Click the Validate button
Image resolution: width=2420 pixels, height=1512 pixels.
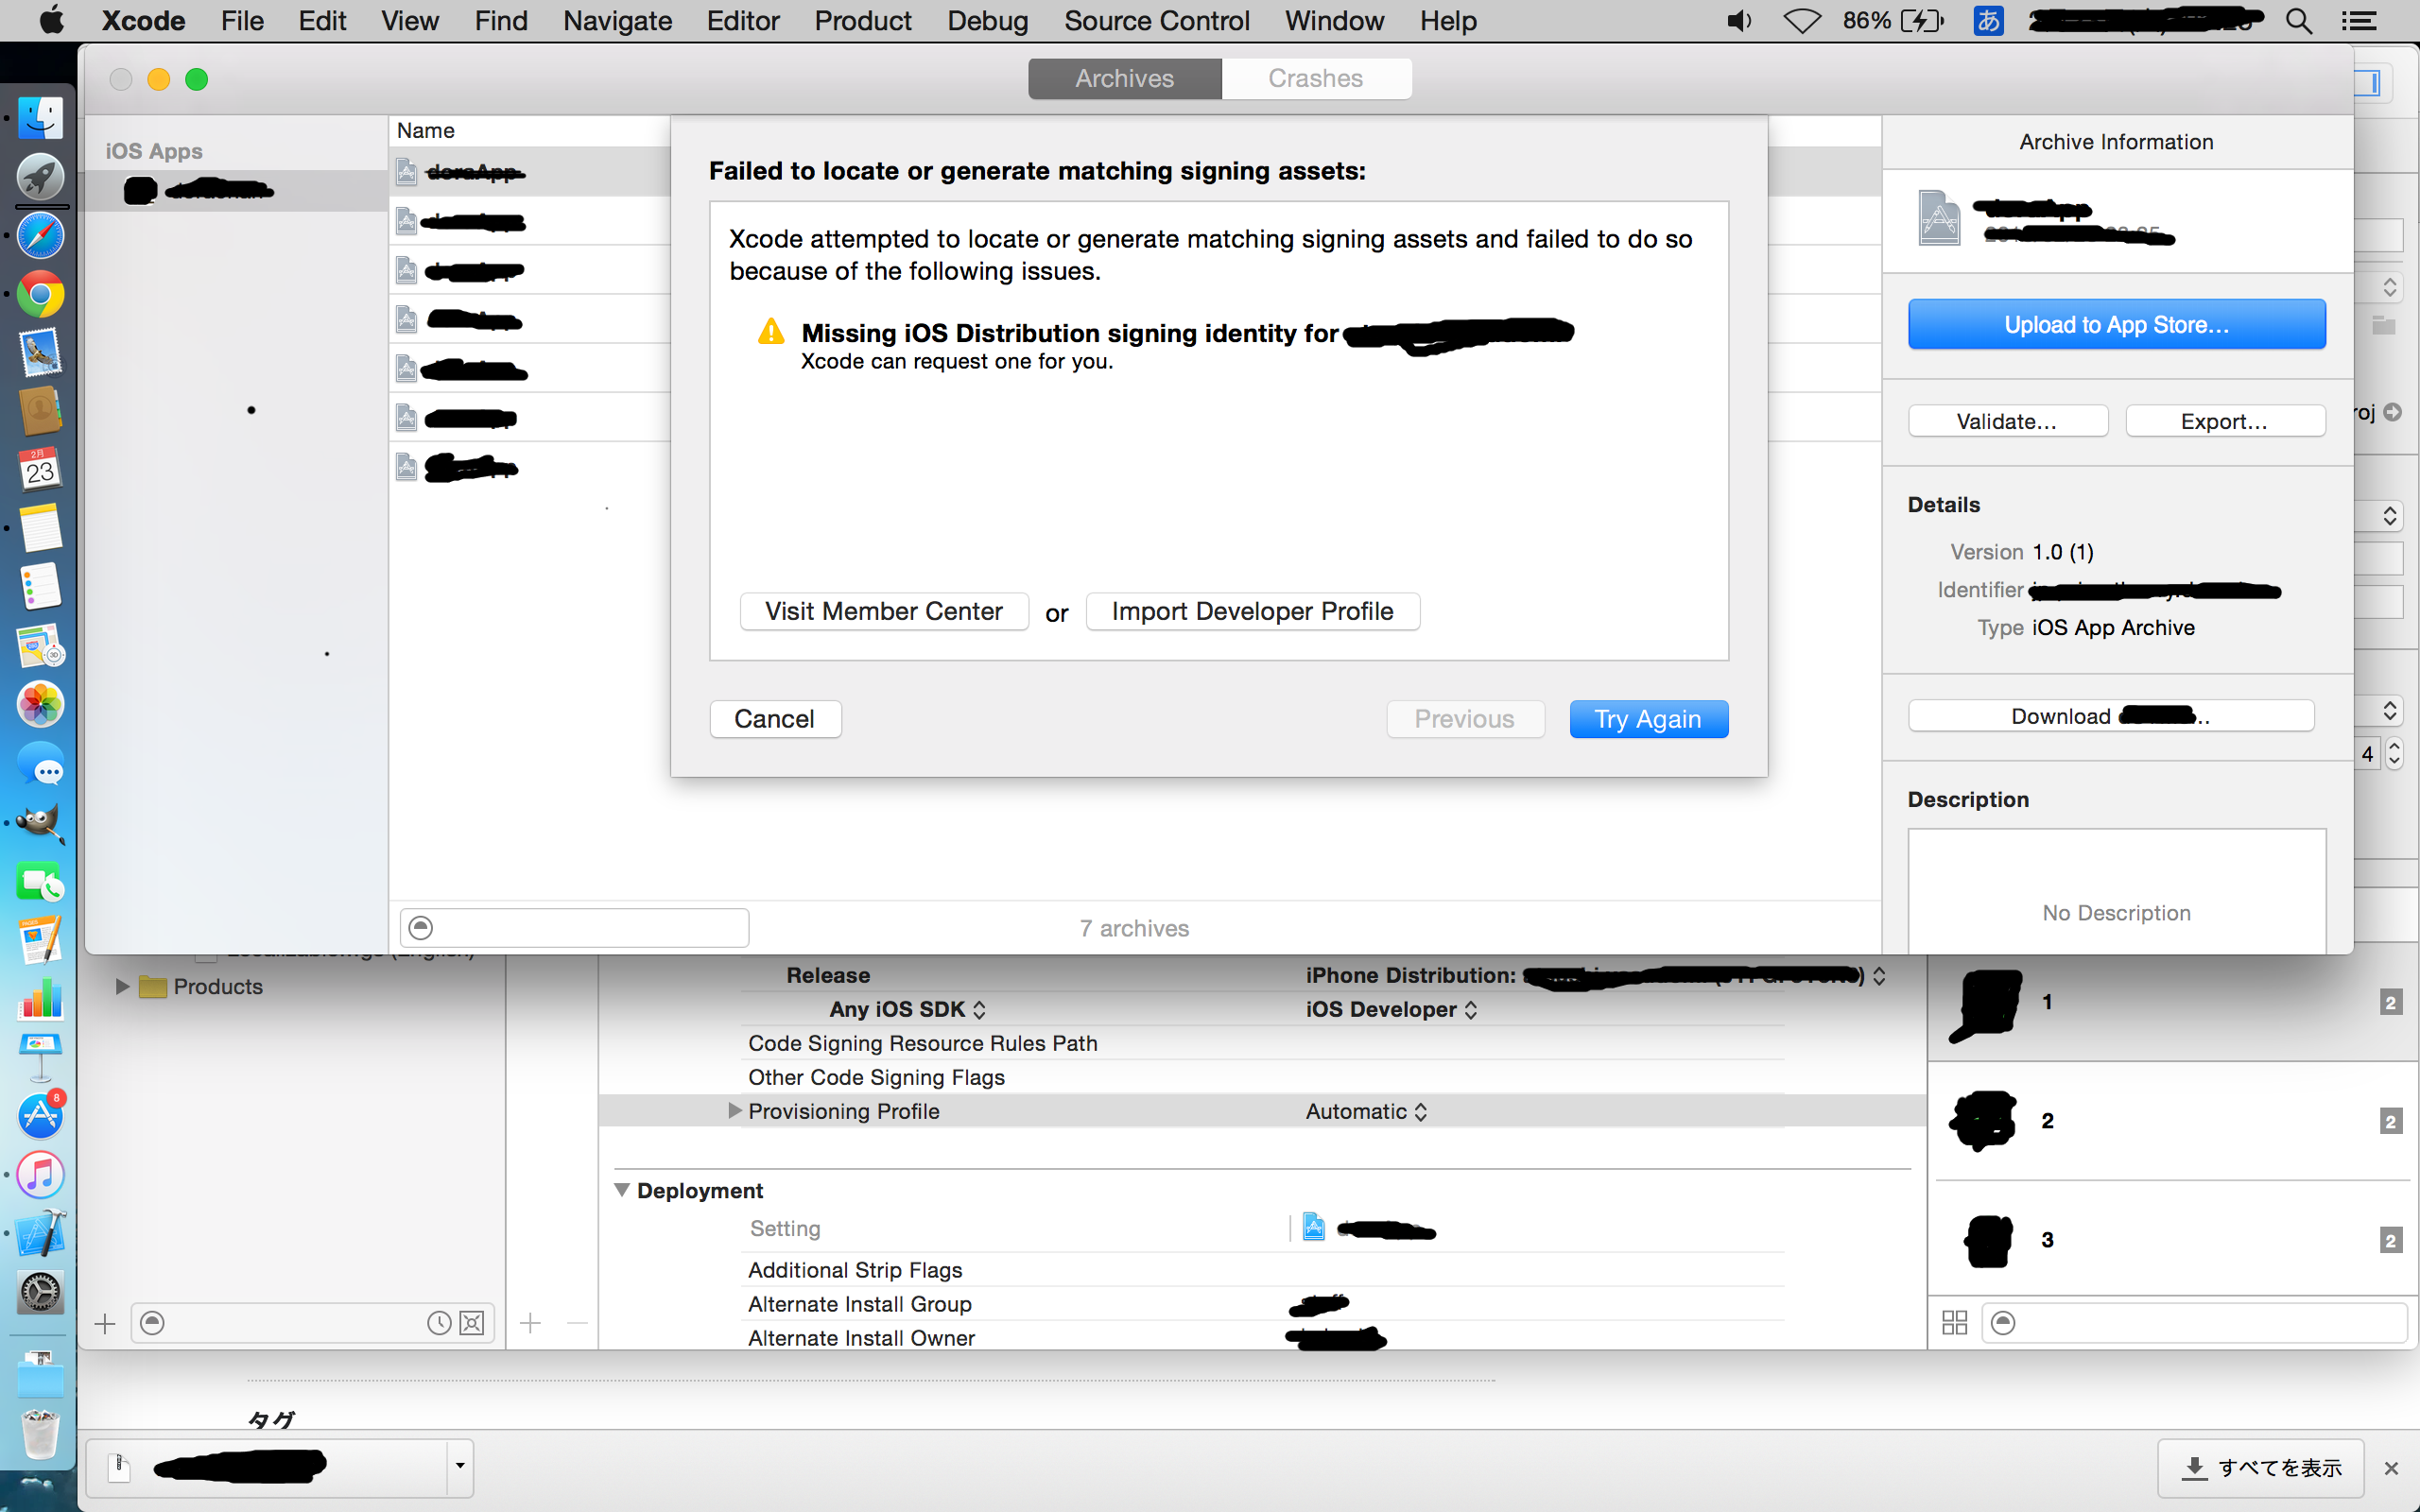click(2007, 421)
